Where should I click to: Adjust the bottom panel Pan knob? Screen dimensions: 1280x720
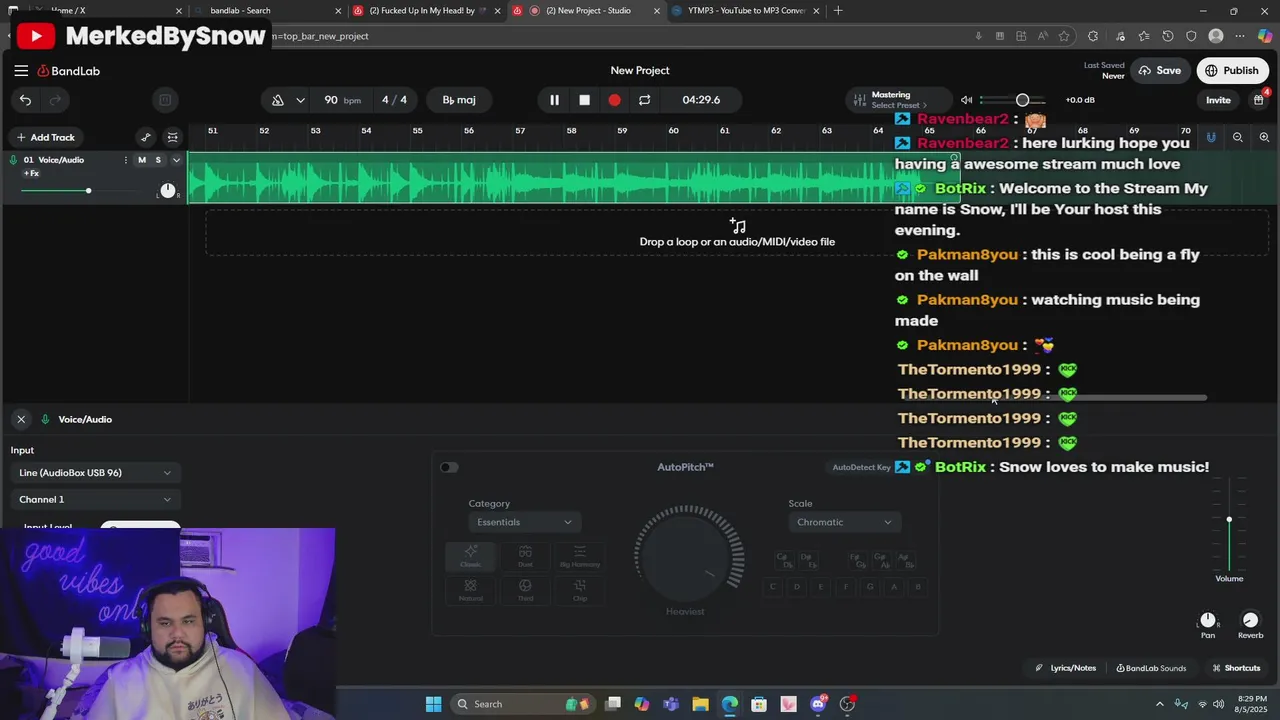coord(1208,620)
